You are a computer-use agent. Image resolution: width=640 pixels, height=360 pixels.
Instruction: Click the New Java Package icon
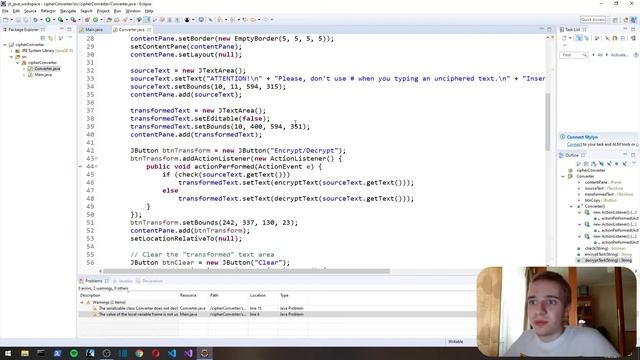tap(87, 20)
